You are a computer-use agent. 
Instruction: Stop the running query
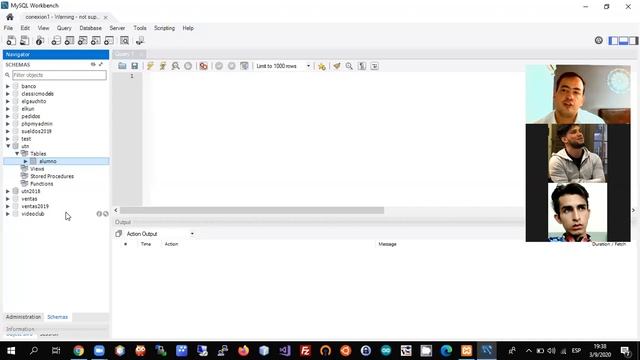click(188, 66)
